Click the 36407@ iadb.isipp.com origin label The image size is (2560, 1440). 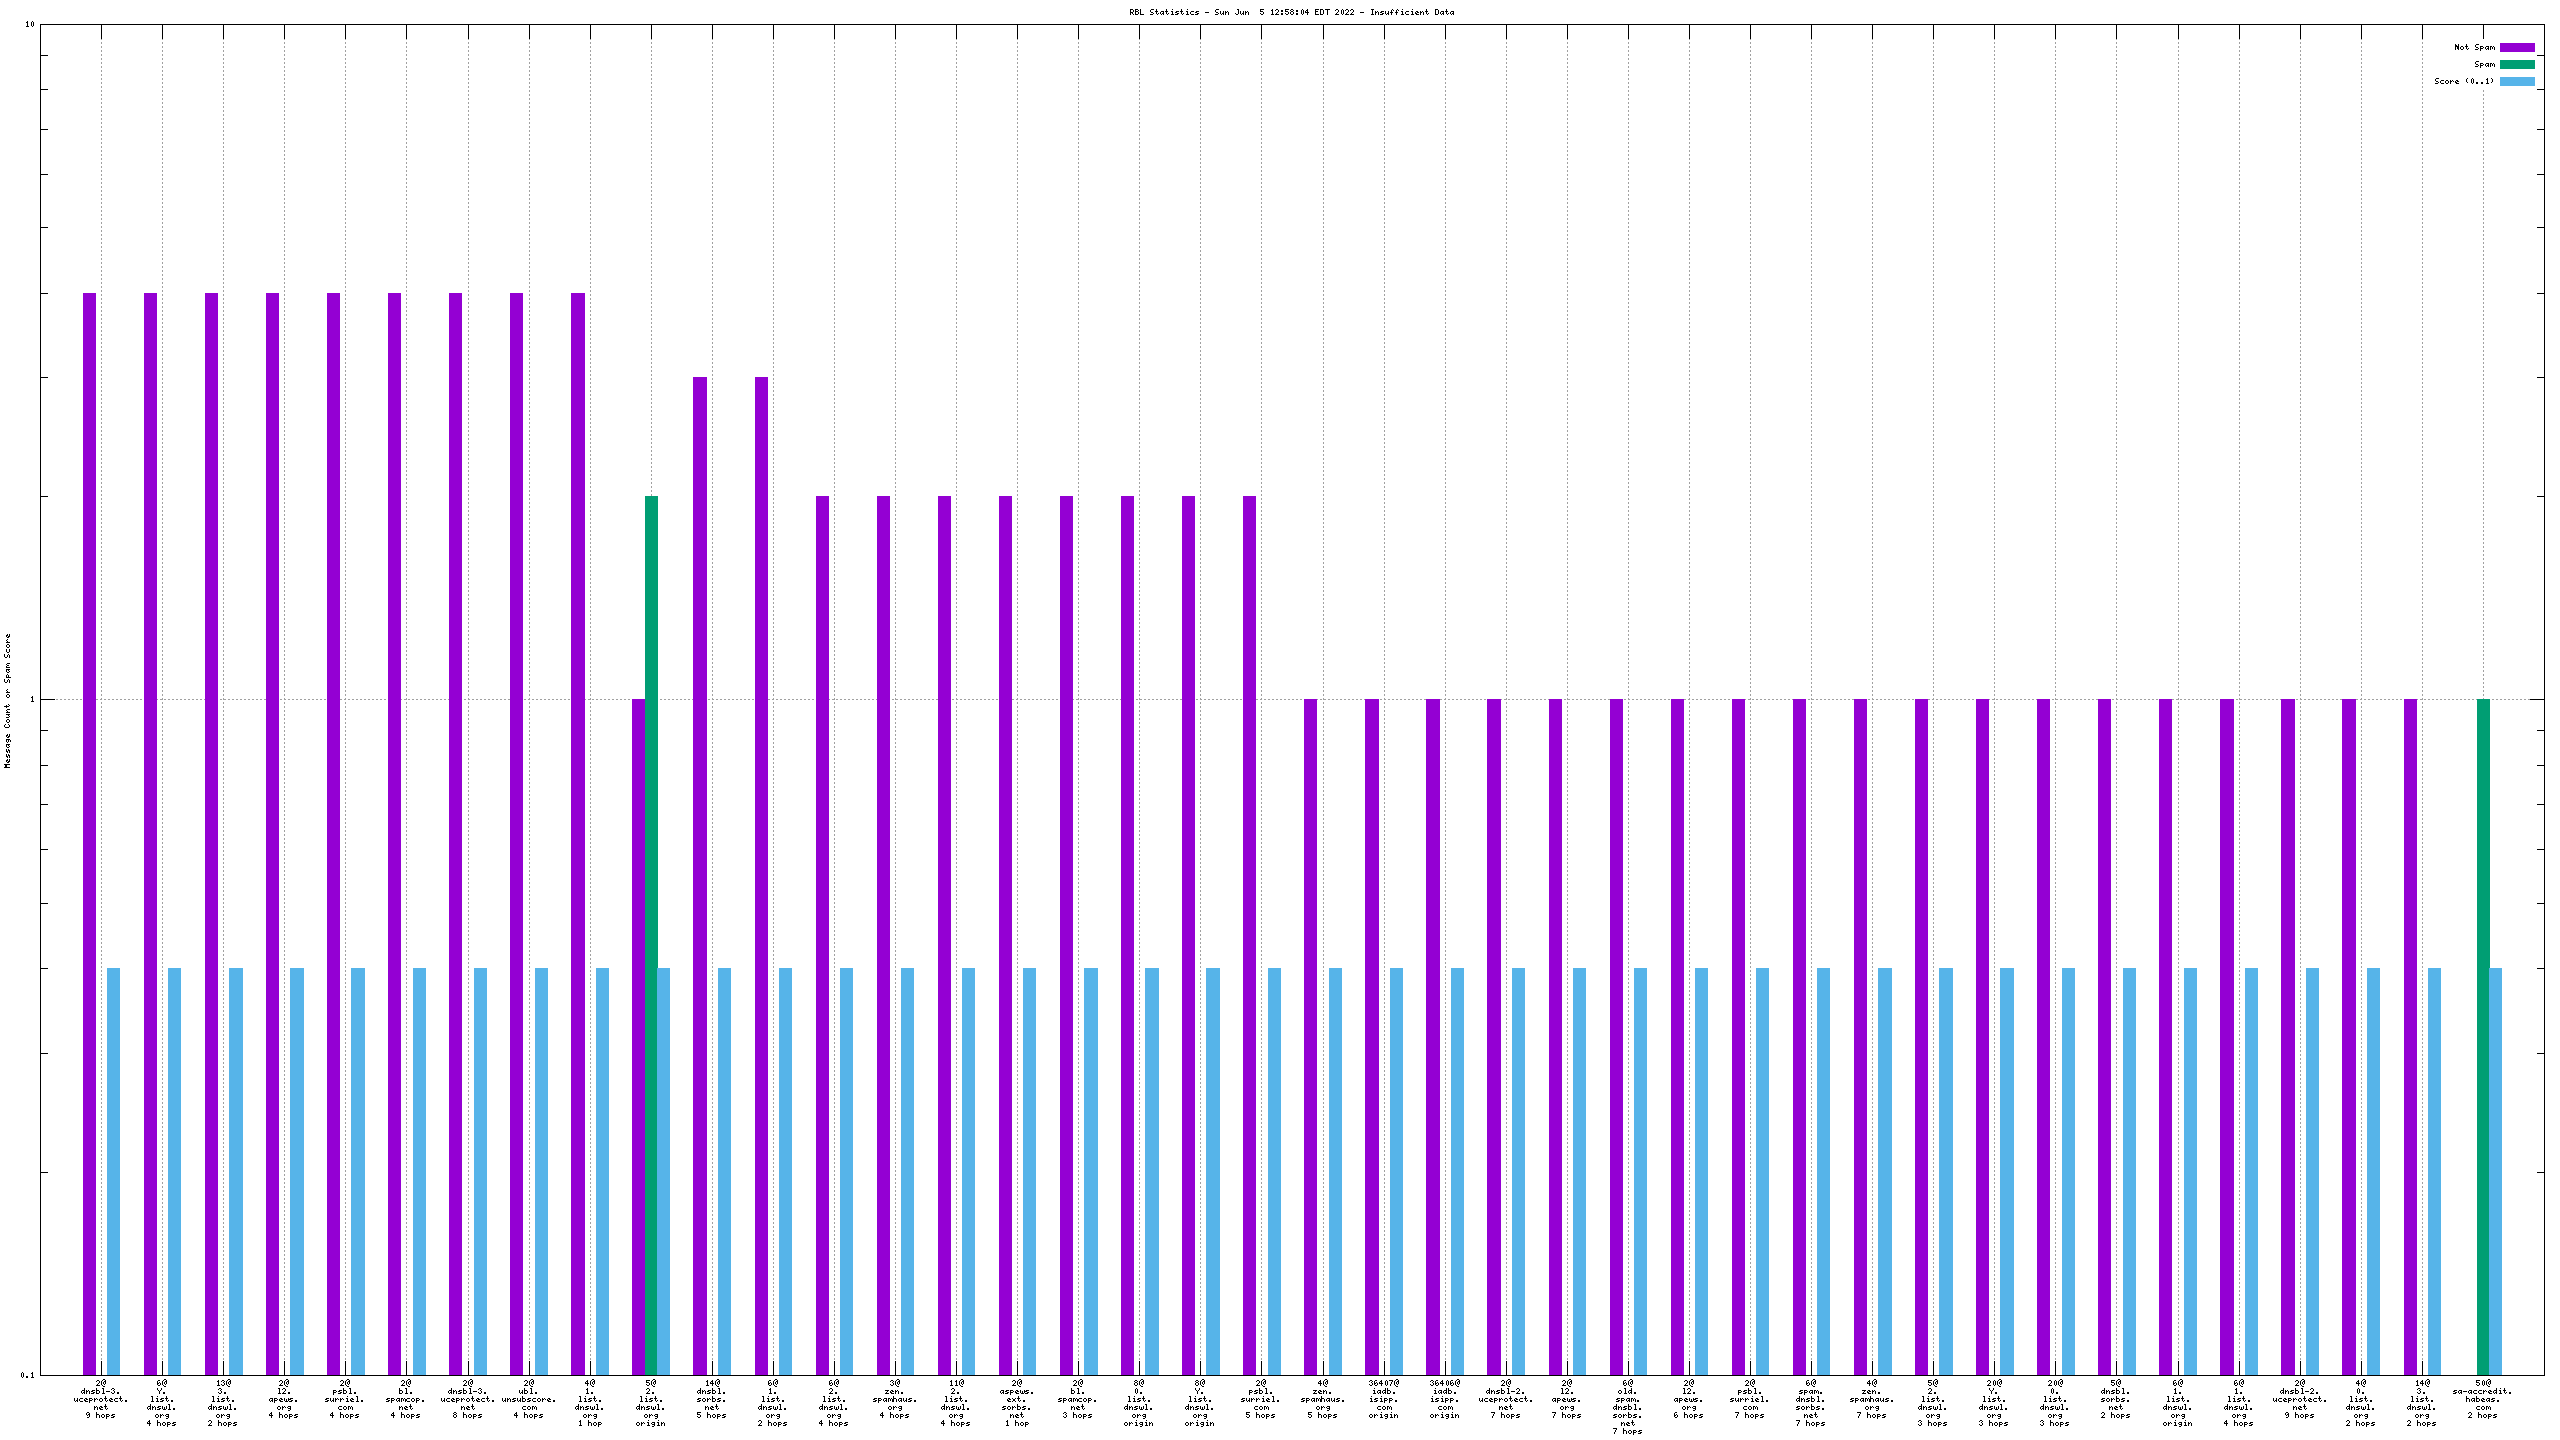click(x=1383, y=1399)
